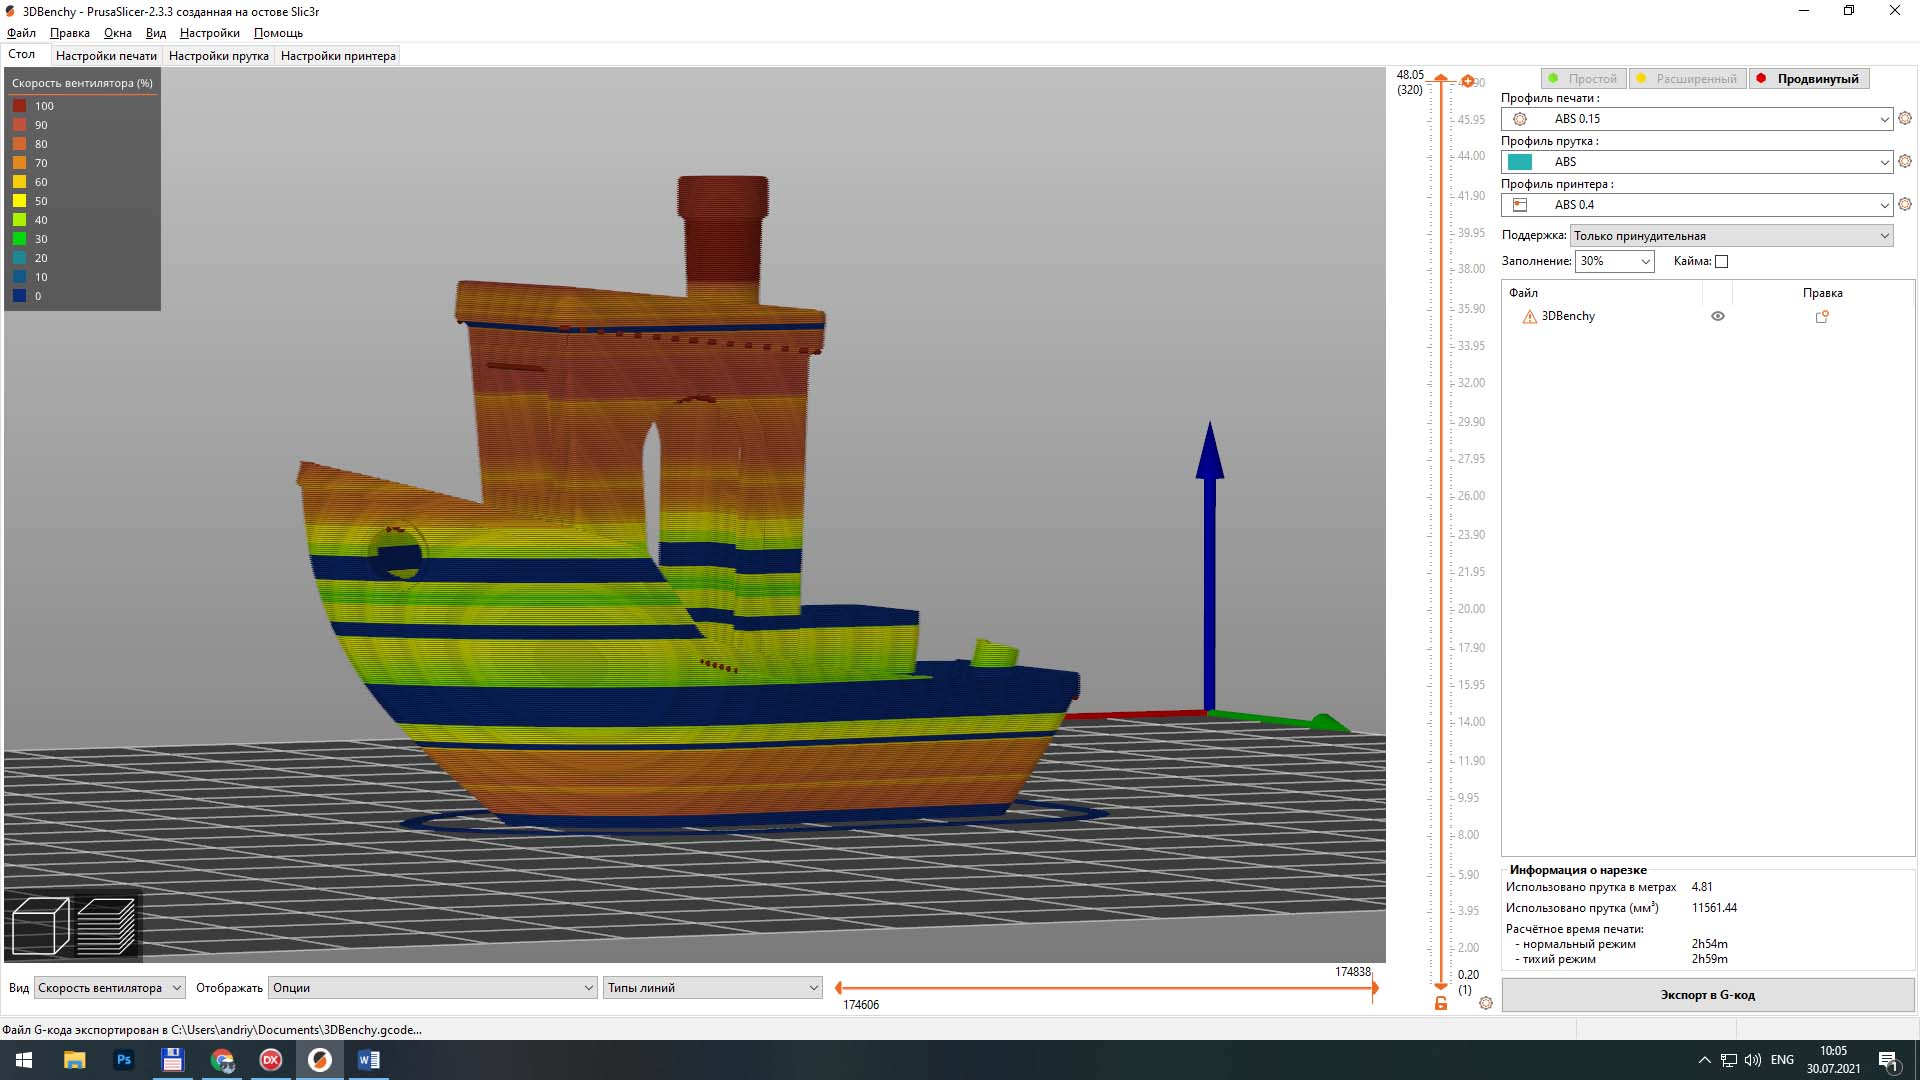Select the Расширенный mode button
This screenshot has height=1080, width=1920.
1688,78
